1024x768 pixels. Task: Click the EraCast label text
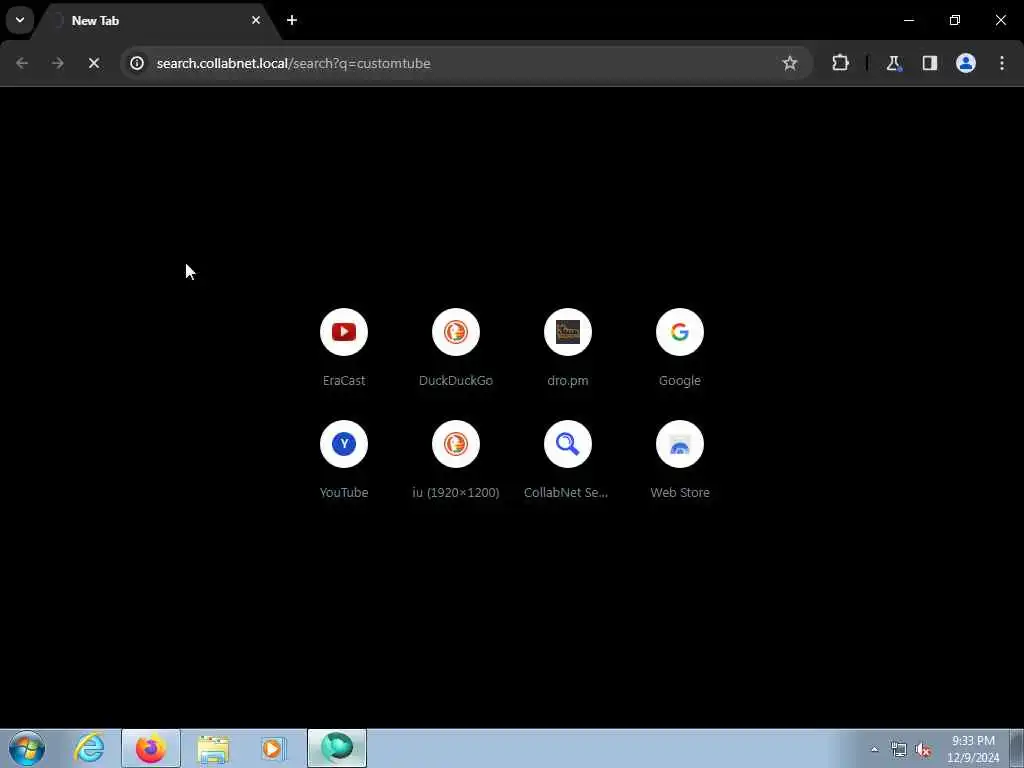344,380
